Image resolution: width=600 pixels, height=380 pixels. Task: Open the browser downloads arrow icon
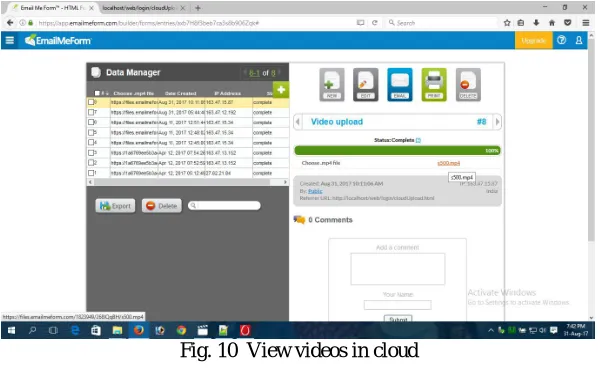(536, 23)
